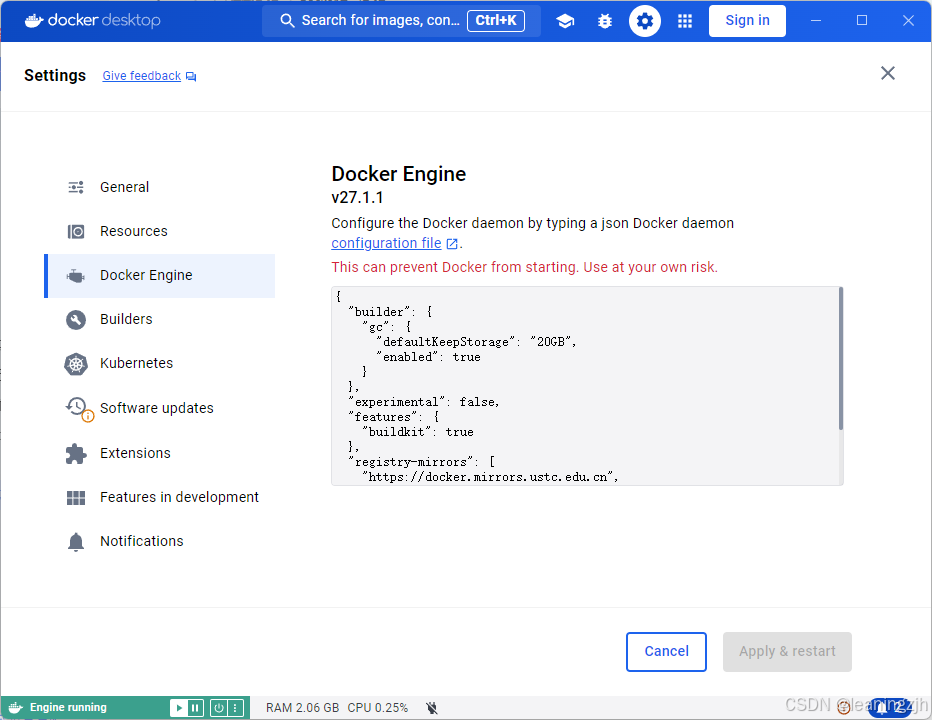
Task: Select the Resources settings tab
Action: coord(159,231)
